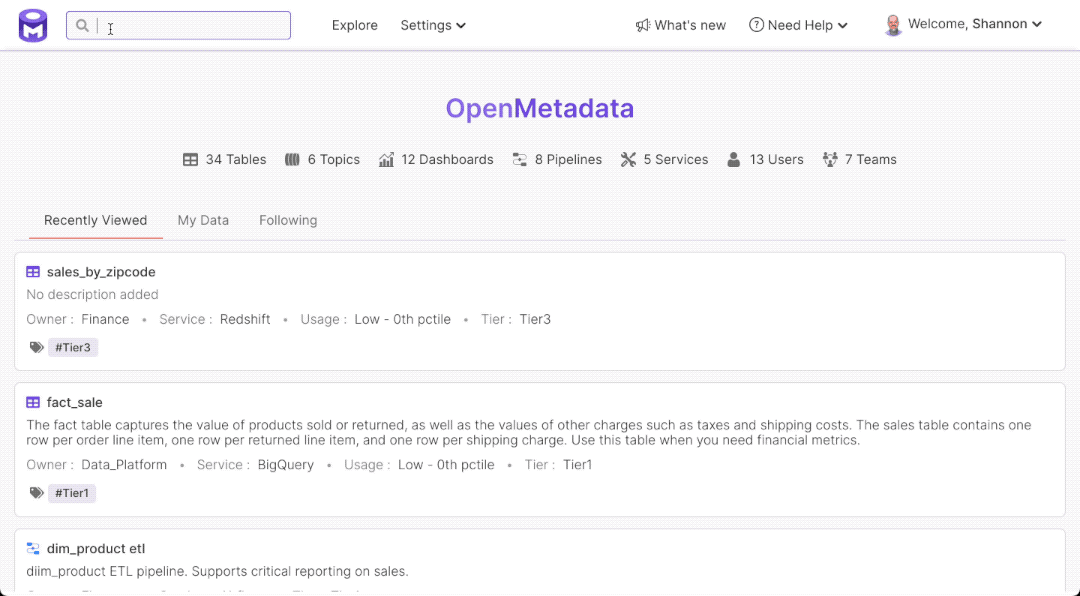Click the pipeline icon beside dim_product etl
This screenshot has width=1080, height=596.
(x=33, y=548)
